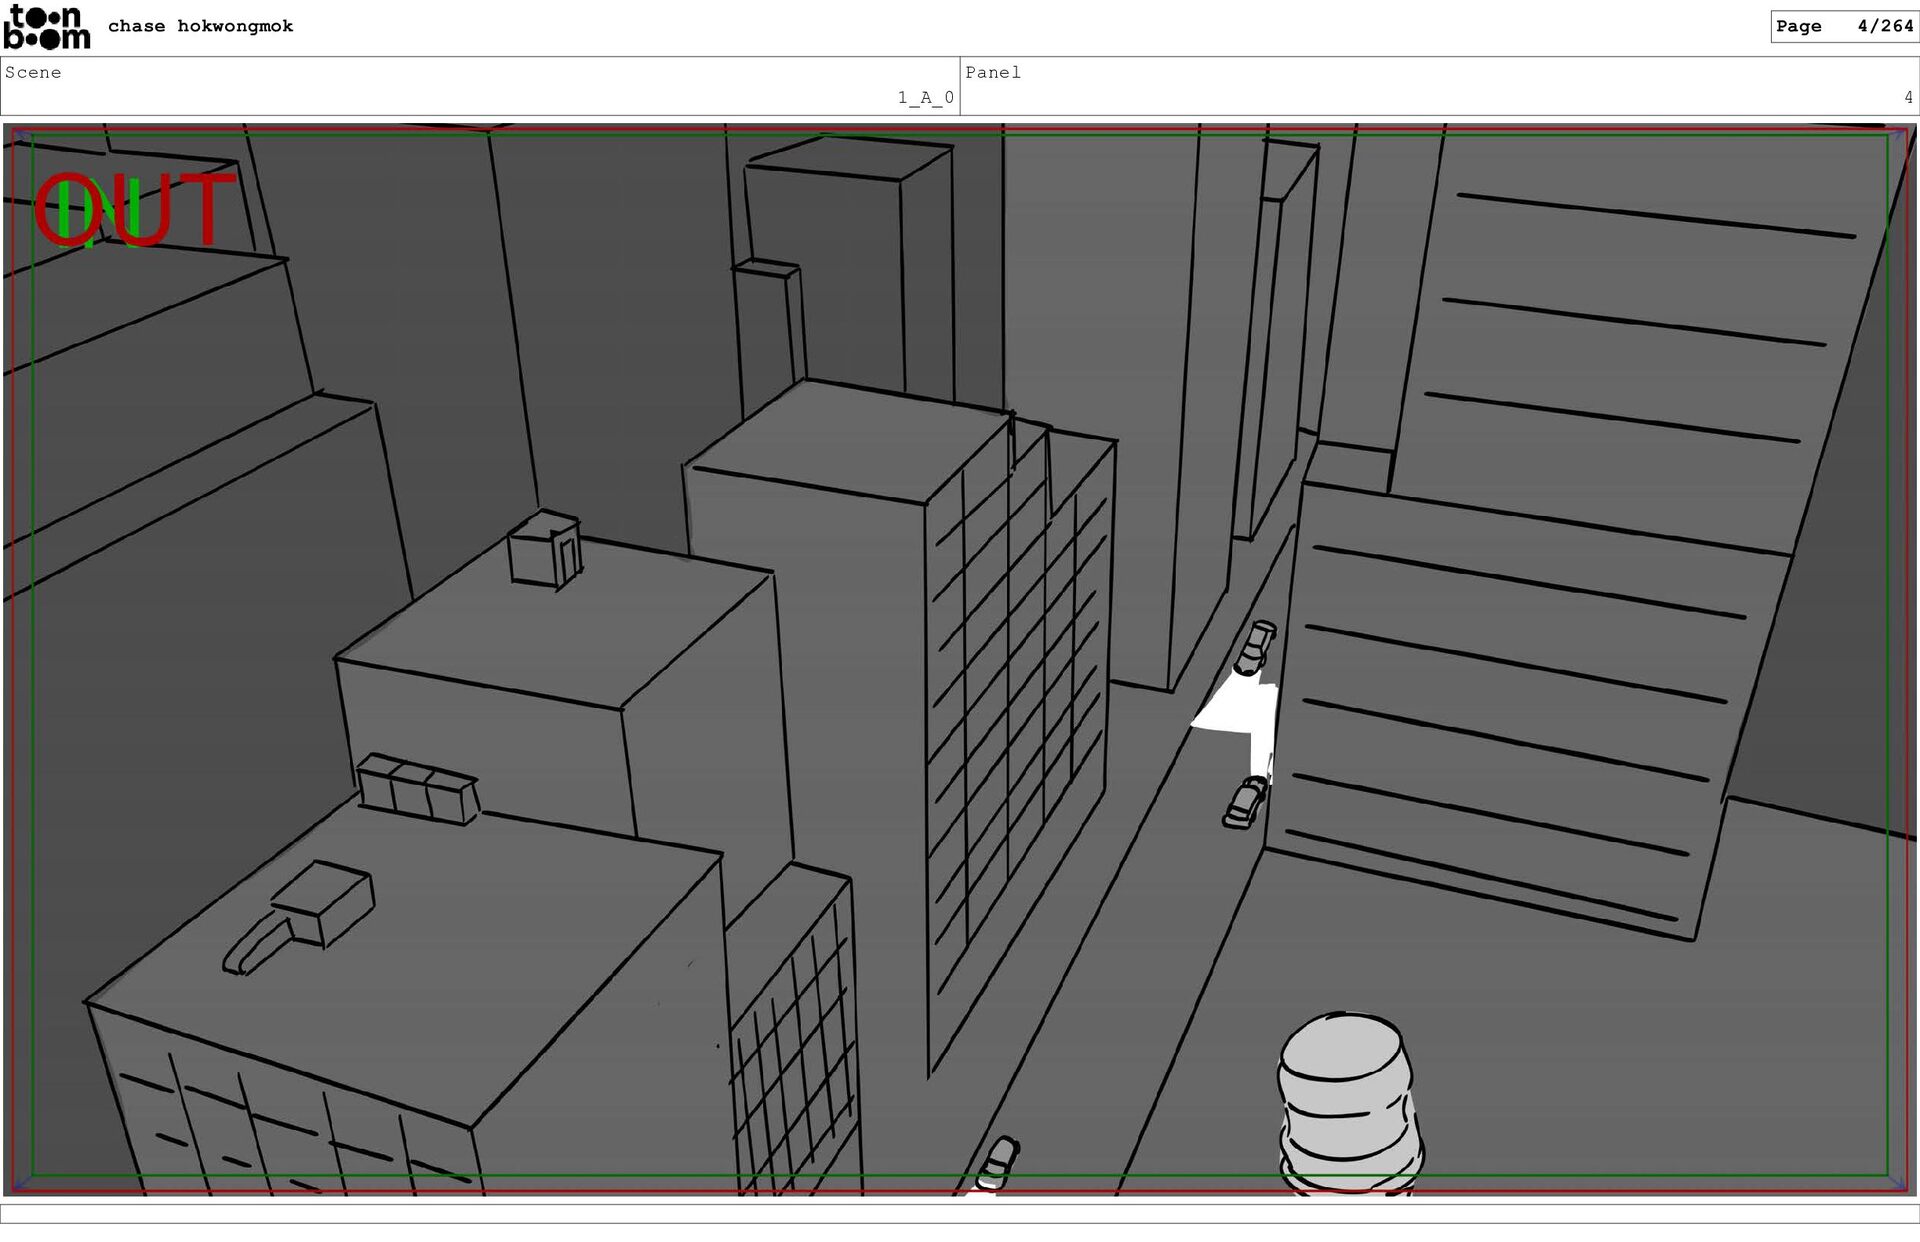
Task: Click the project title chase hokwongmok
Action: point(200,26)
